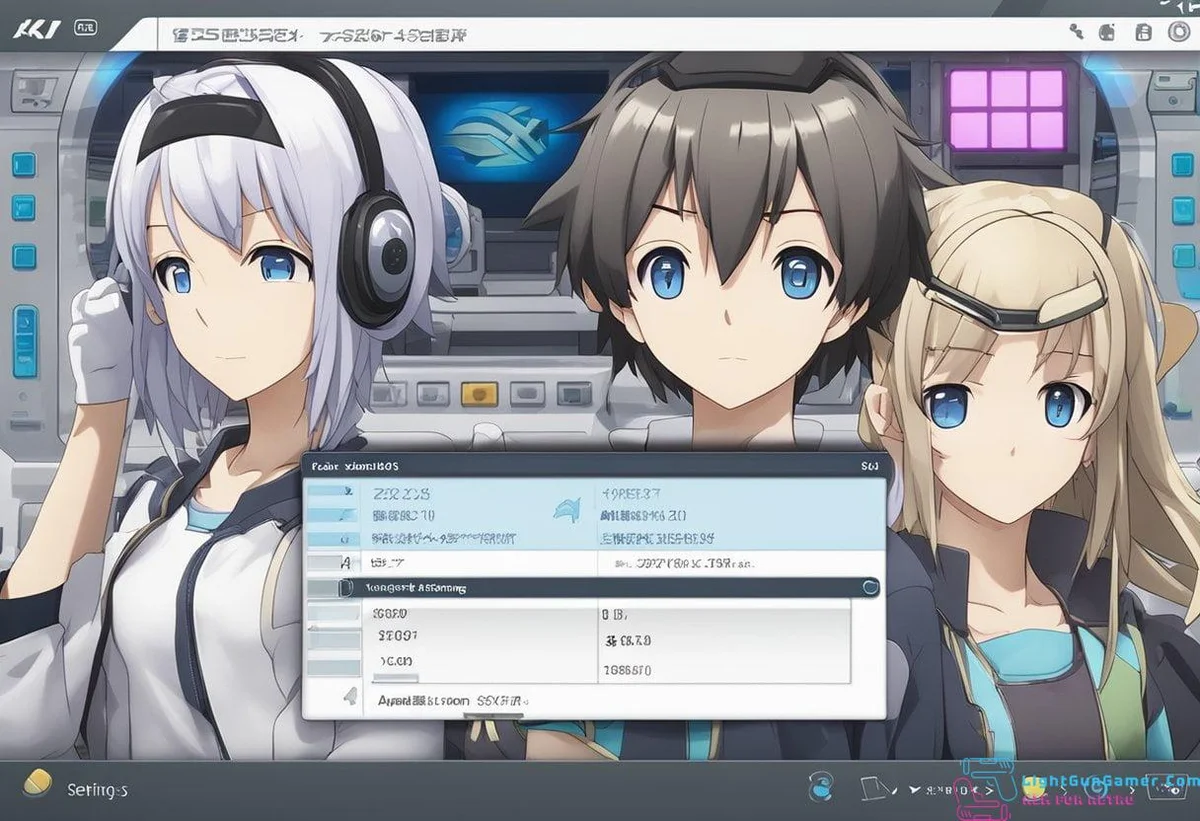Click the document icon in top-right toolbar
The image size is (1200, 821).
1144,33
